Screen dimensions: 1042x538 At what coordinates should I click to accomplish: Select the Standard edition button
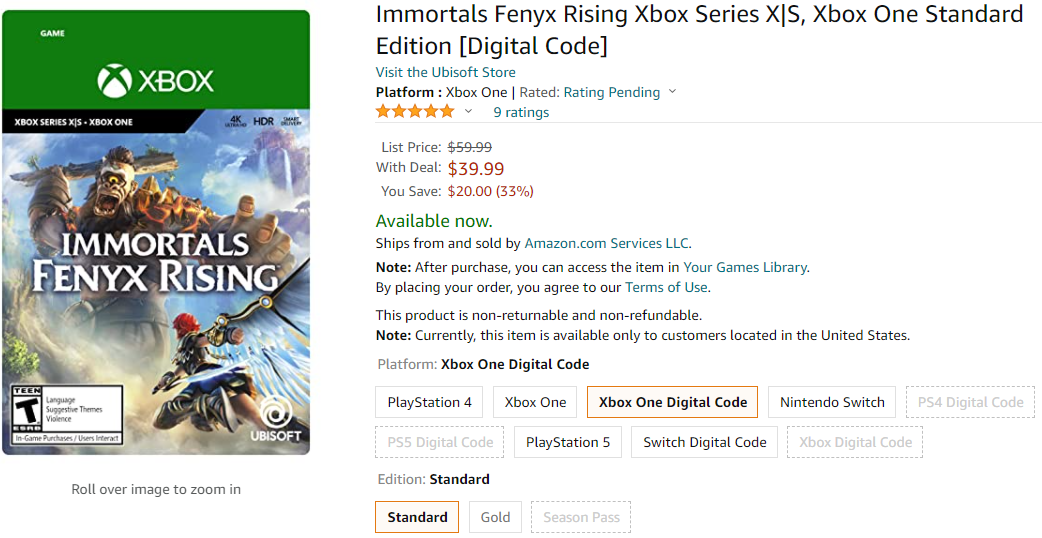pos(417,517)
